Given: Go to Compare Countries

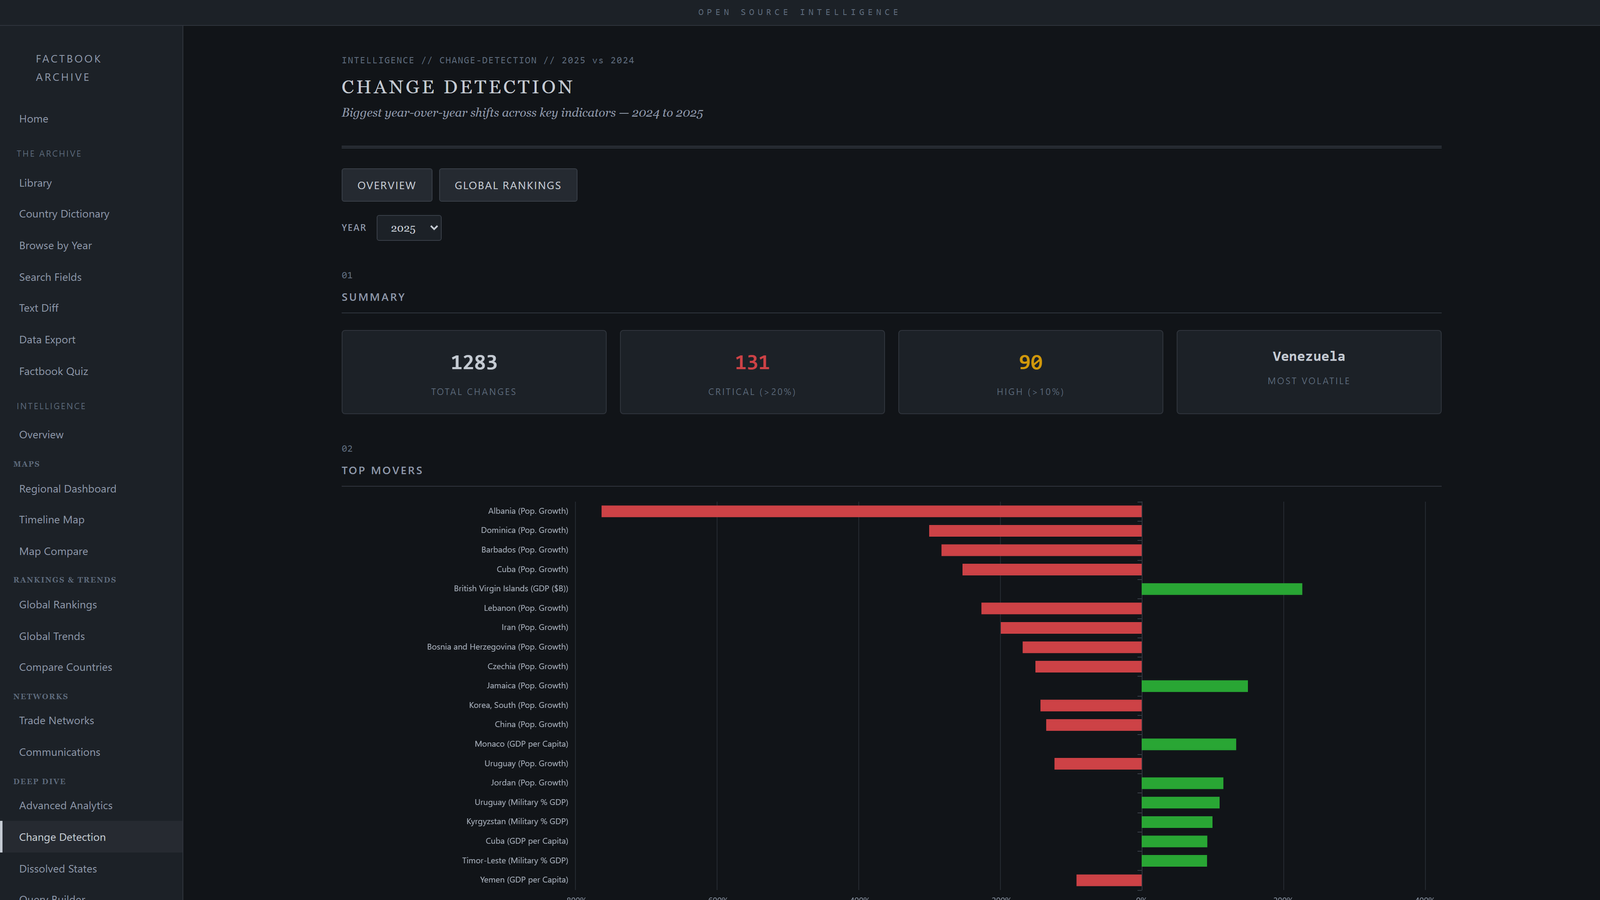Looking at the screenshot, I should click(x=65, y=667).
